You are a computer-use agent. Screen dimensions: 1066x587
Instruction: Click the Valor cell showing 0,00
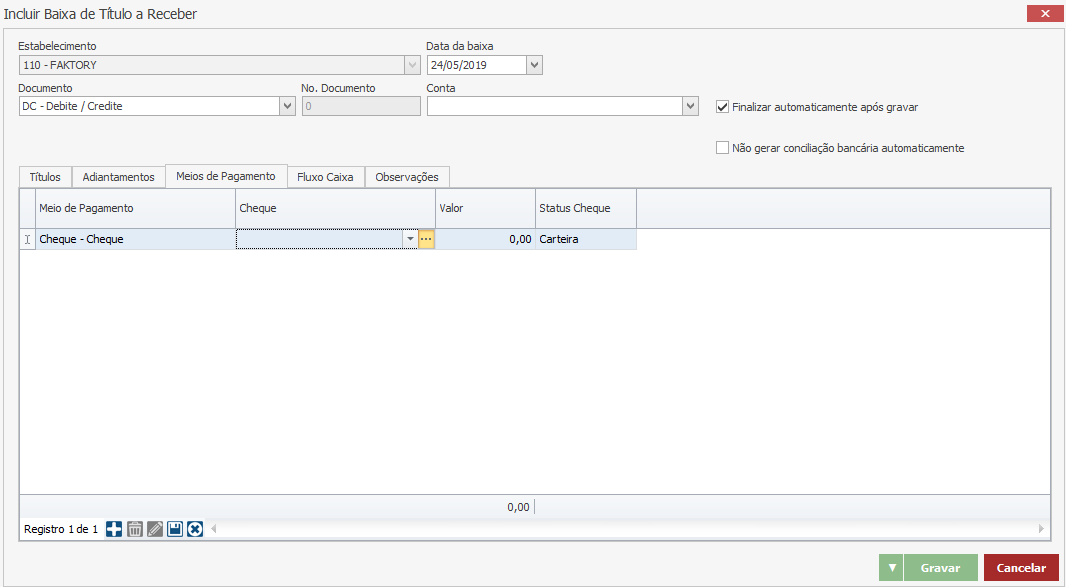click(x=485, y=240)
